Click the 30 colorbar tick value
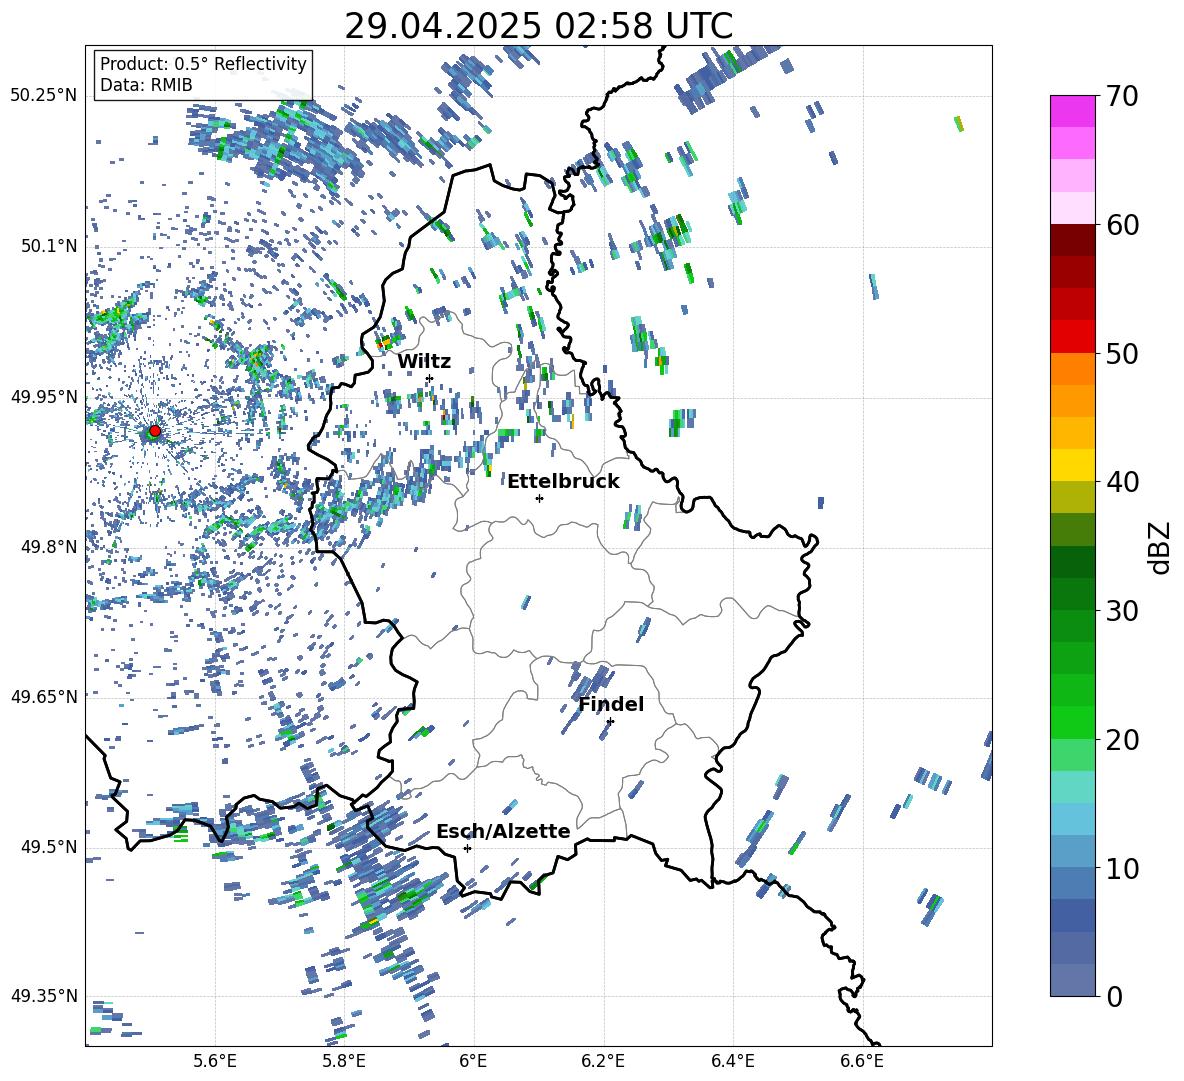 (1122, 611)
